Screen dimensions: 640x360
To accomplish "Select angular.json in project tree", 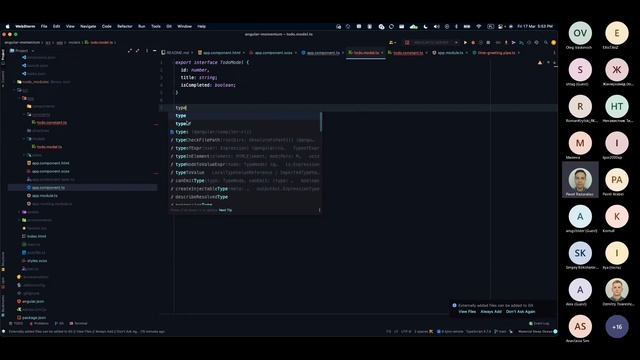I will [x=33, y=302].
